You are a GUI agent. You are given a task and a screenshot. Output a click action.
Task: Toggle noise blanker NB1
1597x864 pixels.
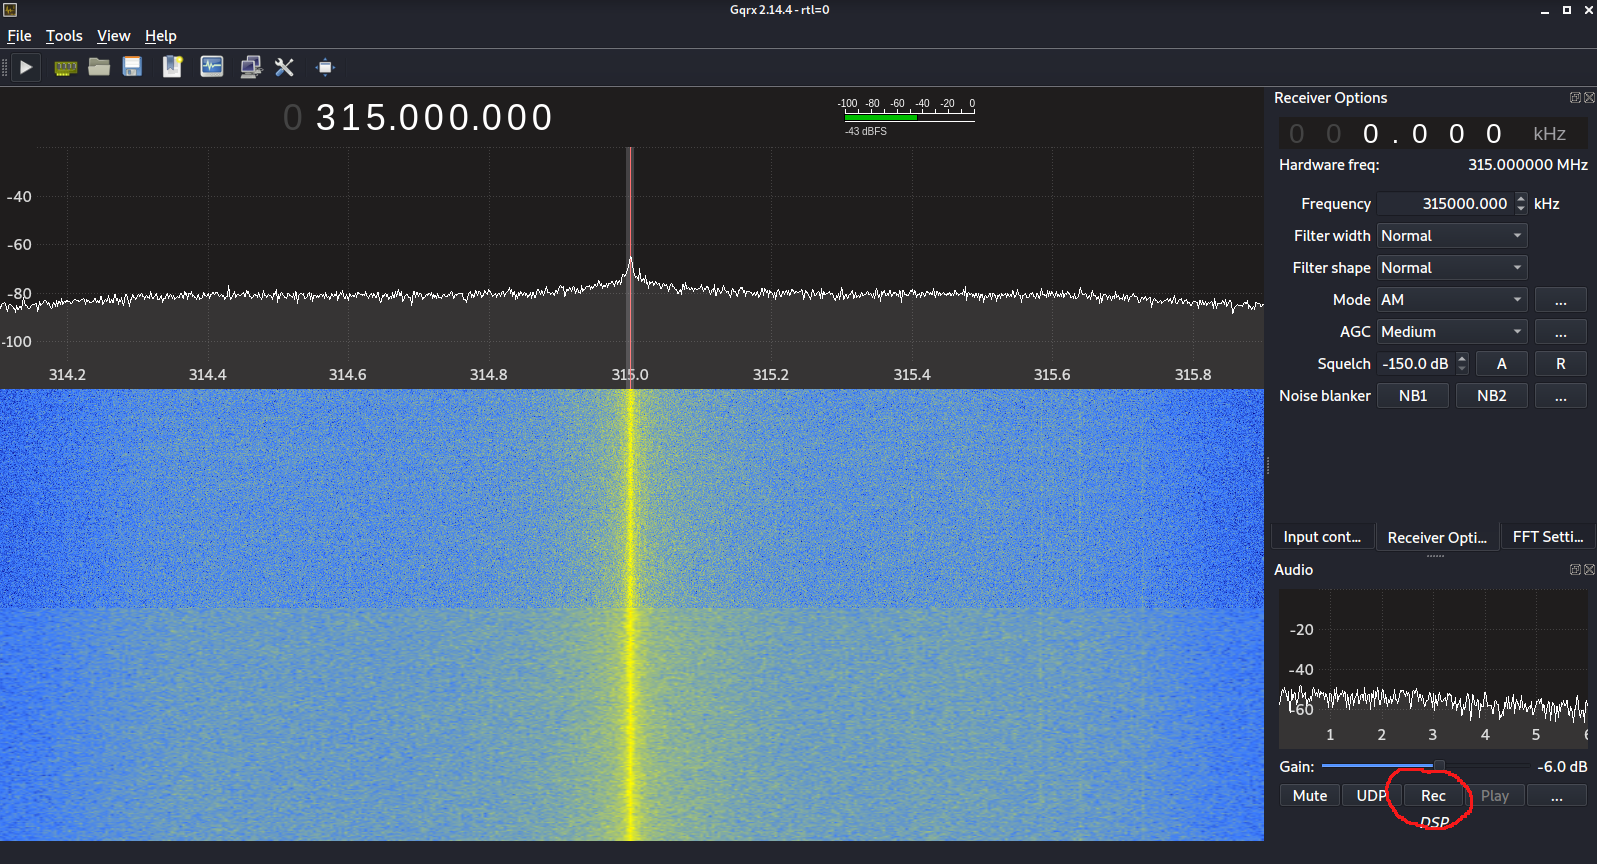[x=1413, y=396]
